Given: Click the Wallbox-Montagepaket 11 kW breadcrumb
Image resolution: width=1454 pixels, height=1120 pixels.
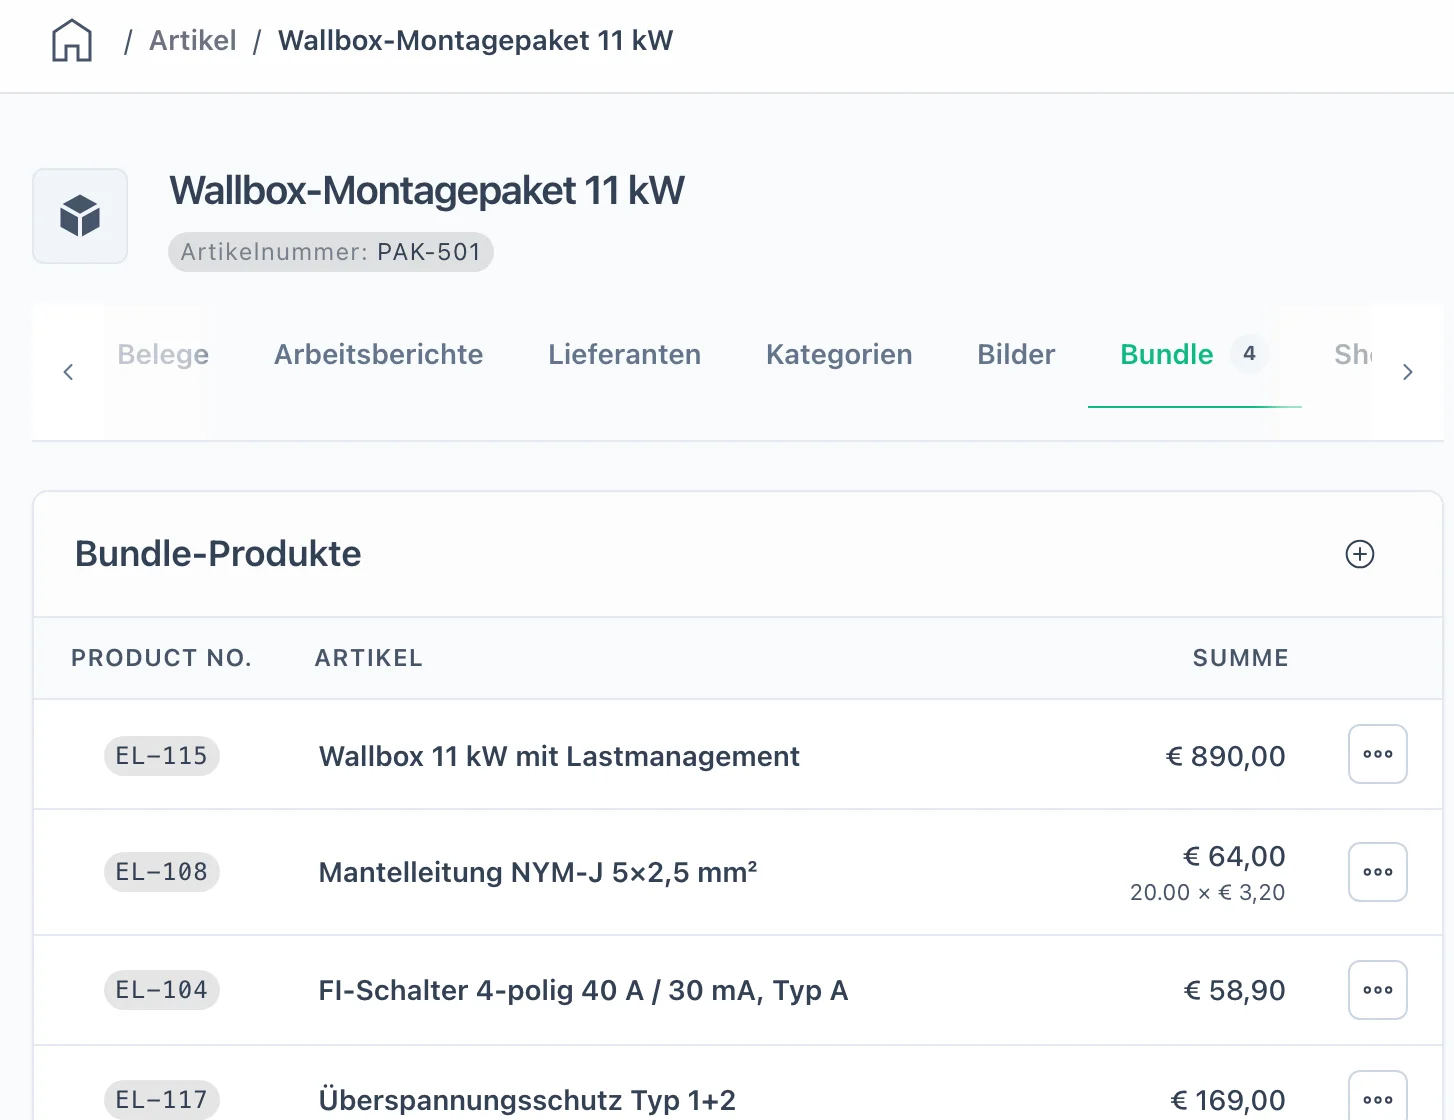Looking at the screenshot, I should pyautogui.click(x=476, y=41).
